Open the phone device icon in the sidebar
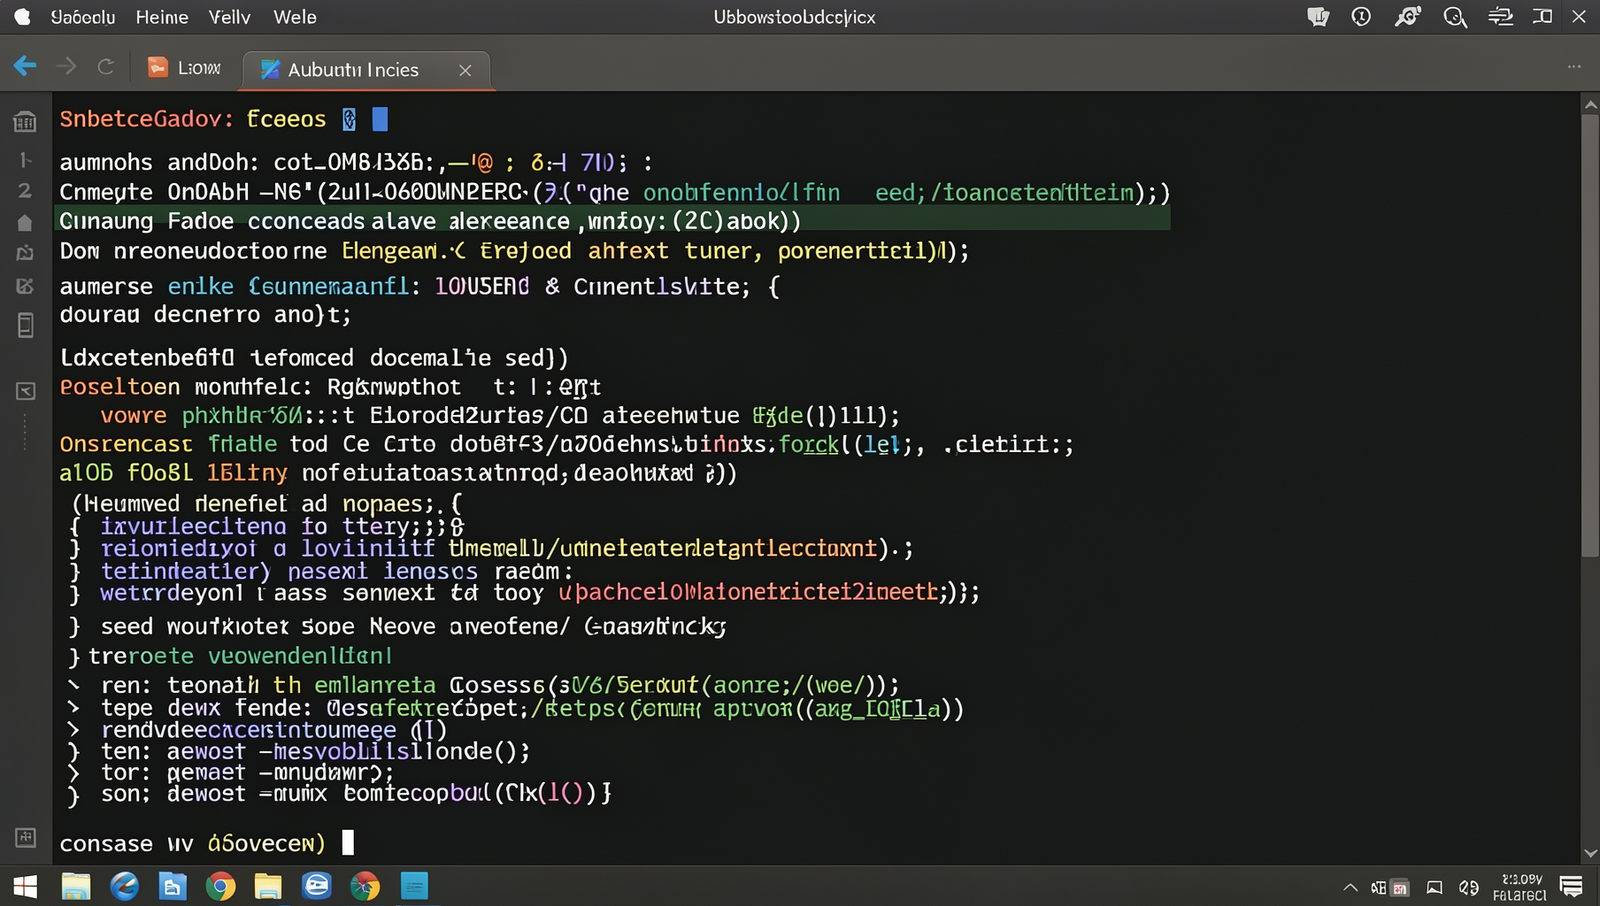This screenshot has height=906, width=1600. 25,325
